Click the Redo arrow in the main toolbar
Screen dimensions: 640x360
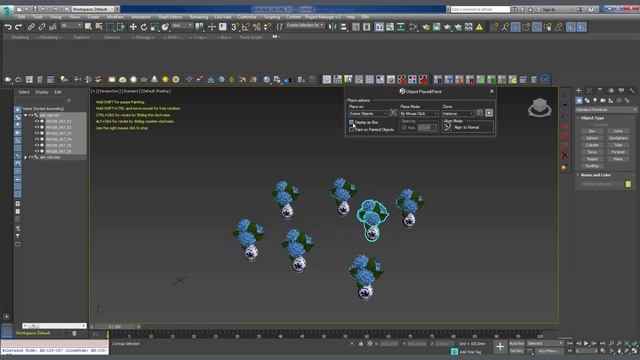tap(18, 27)
